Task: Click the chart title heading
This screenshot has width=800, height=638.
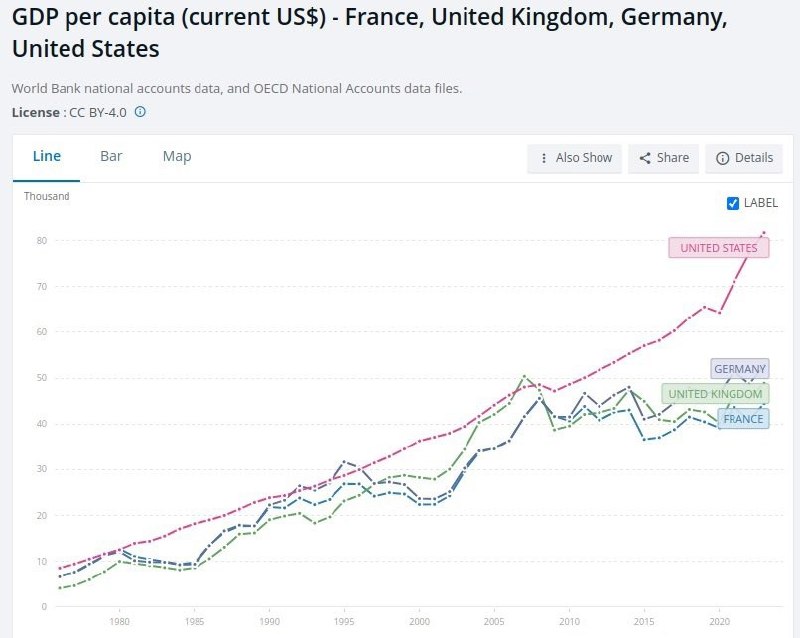Action: (369, 33)
